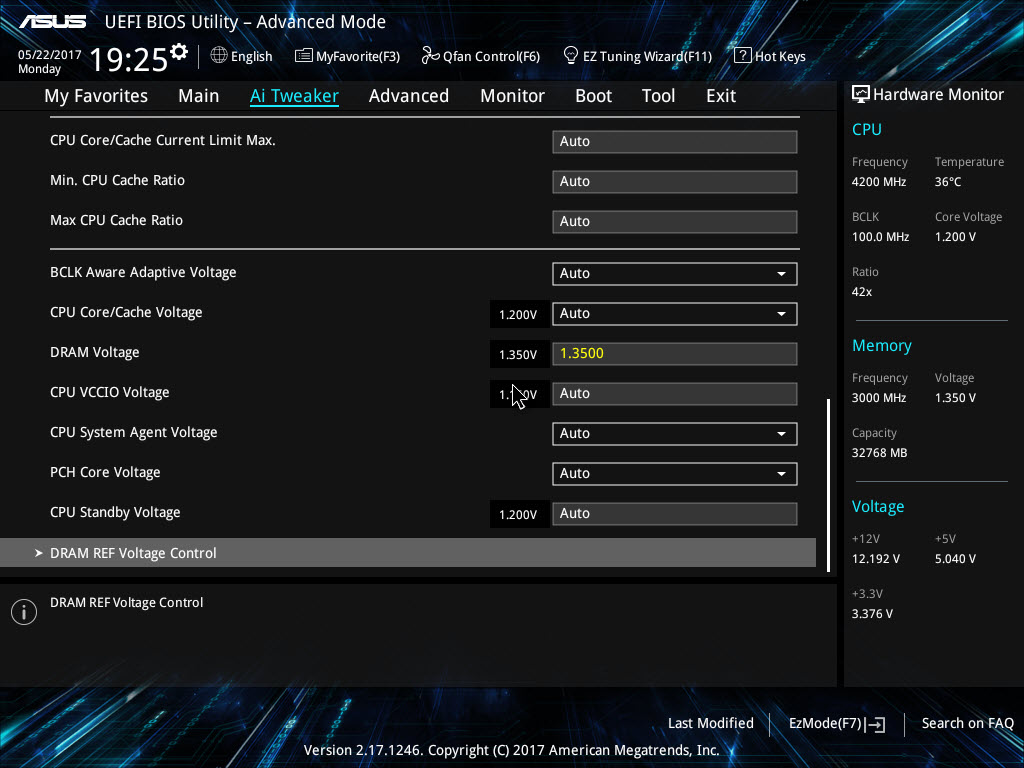Click the 3.376 V reading
Image resolution: width=1024 pixels, height=768 pixels.
872,614
